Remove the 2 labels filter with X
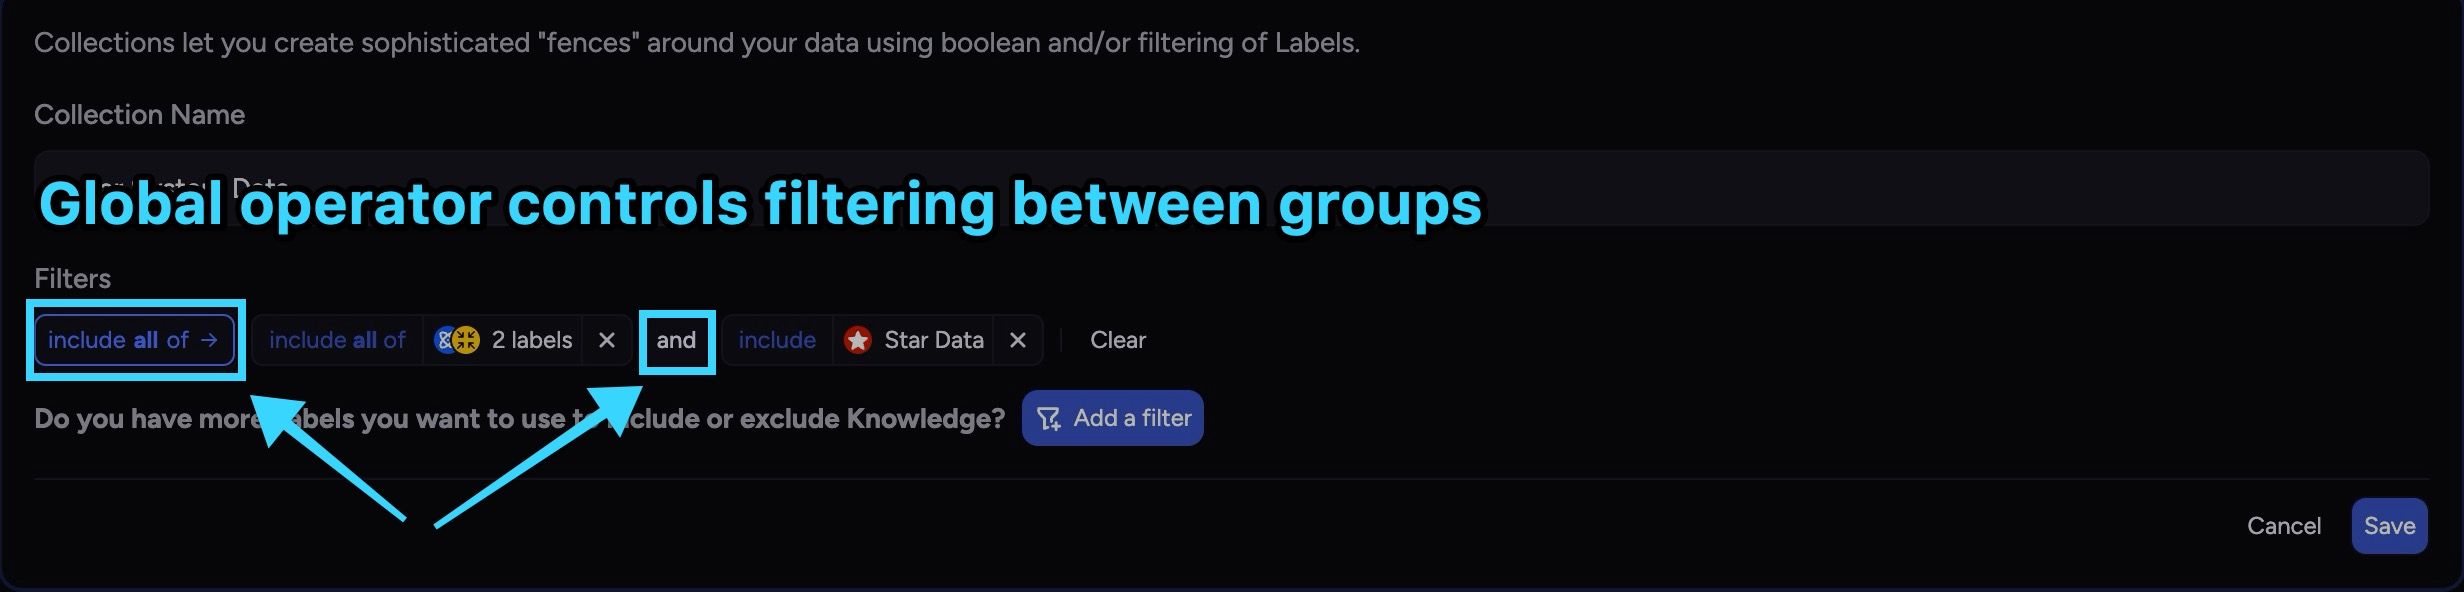Screen dimensions: 2464x592 tap(606, 340)
